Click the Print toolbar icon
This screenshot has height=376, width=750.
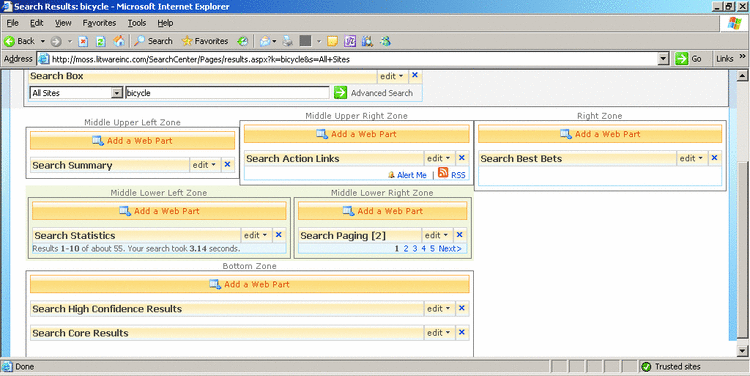pos(287,42)
